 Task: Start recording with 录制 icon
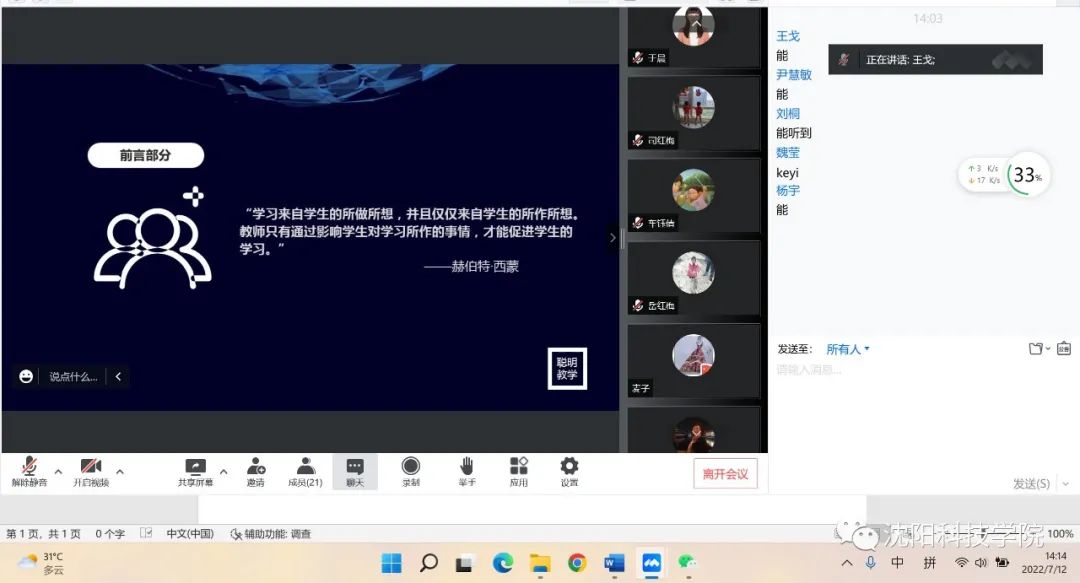(411, 470)
